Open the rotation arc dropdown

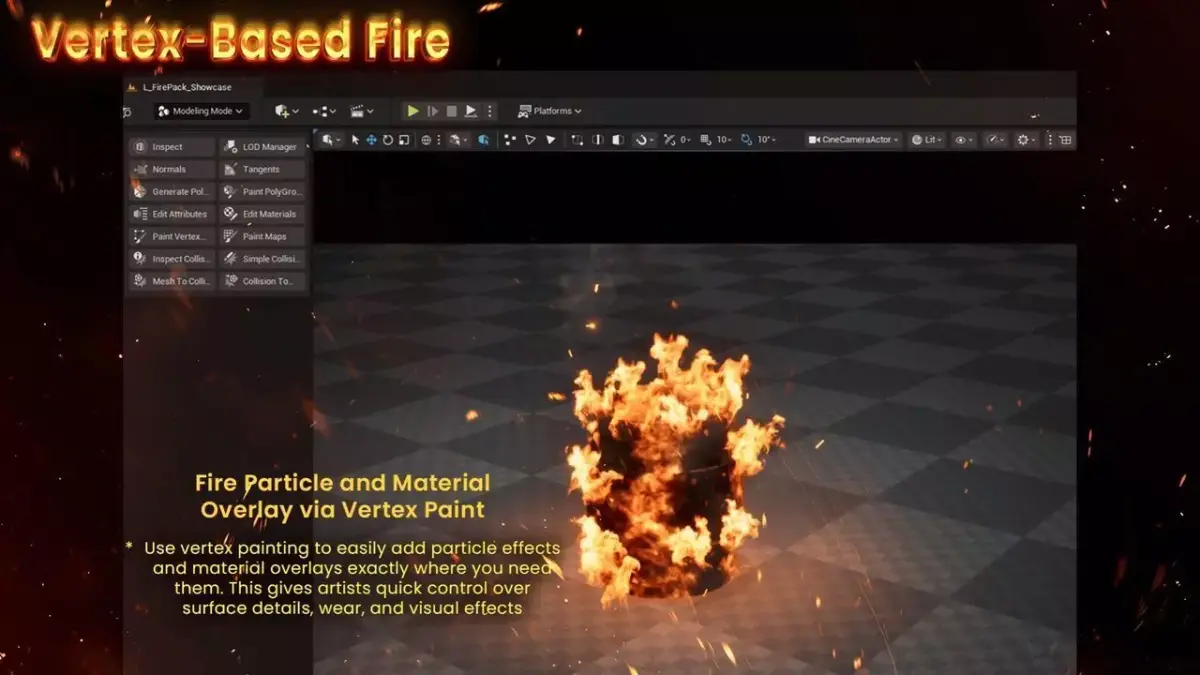point(644,140)
